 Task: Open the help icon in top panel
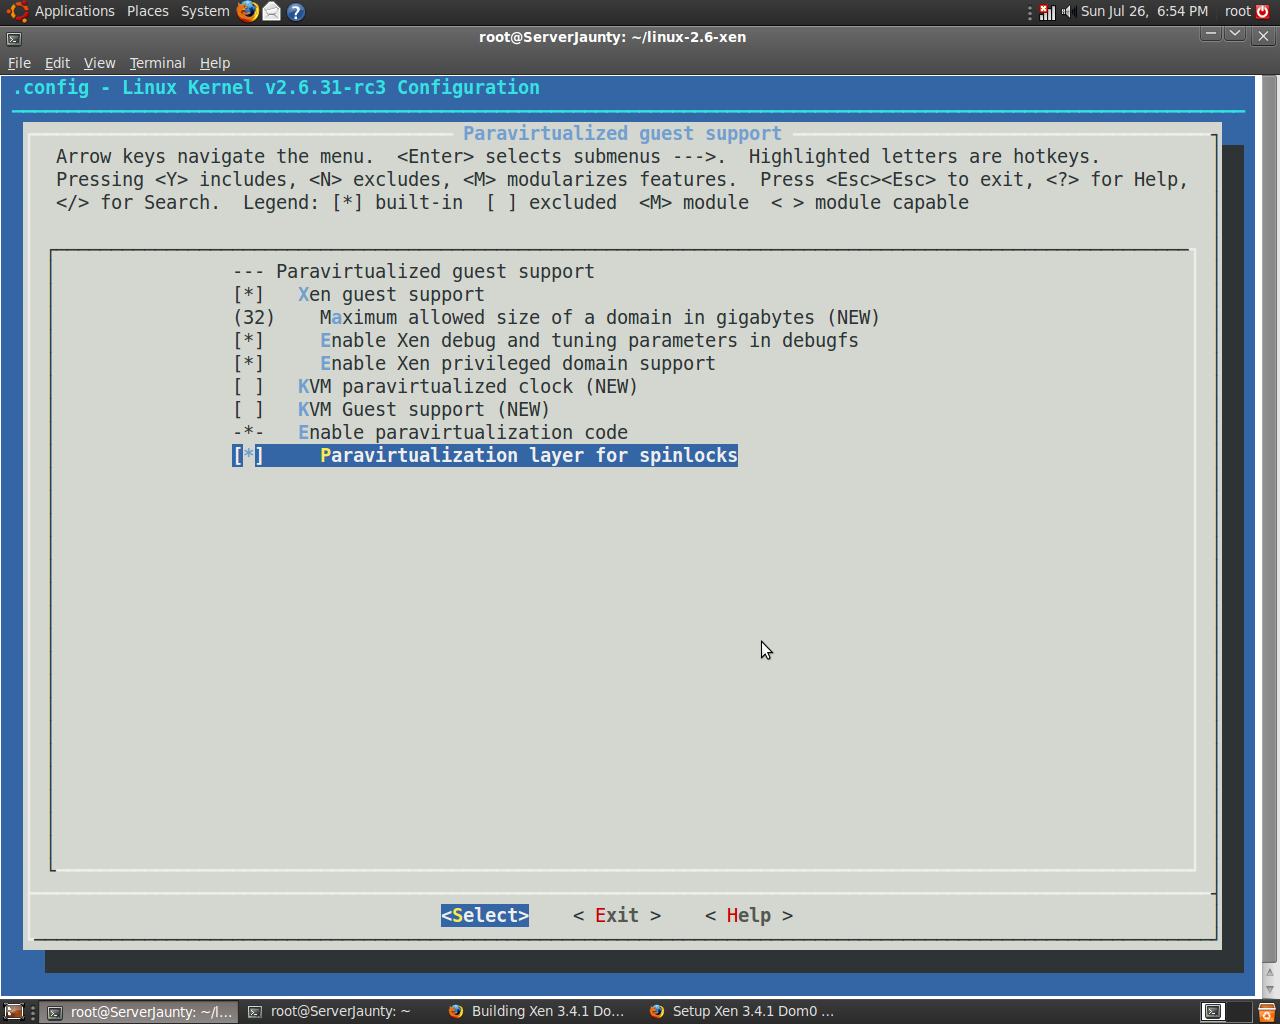pos(295,11)
